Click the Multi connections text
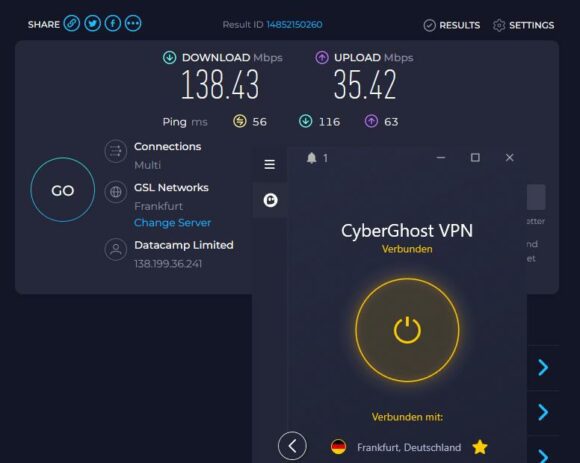580x463 pixels. 147,165
